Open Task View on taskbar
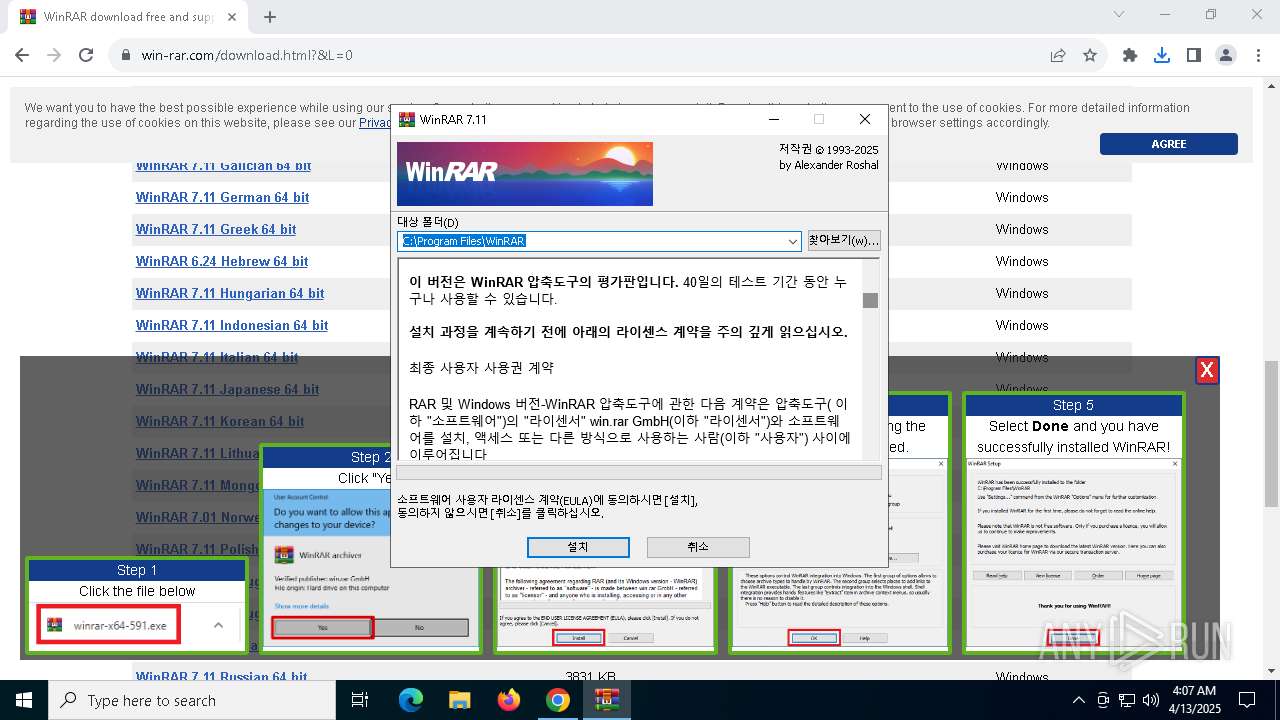The width and height of the screenshot is (1280, 720). pyautogui.click(x=360, y=700)
